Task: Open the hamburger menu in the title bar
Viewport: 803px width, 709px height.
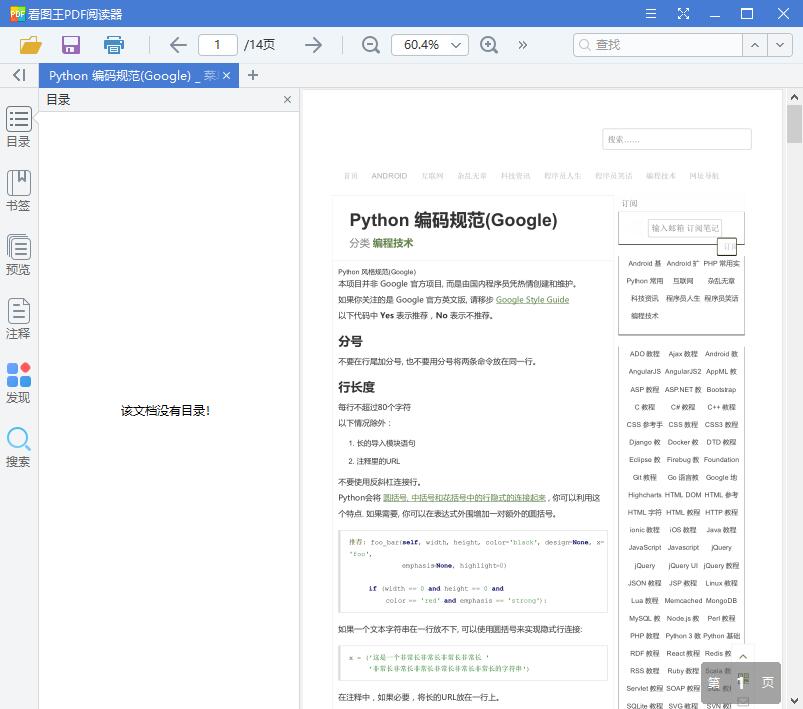Action: pos(651,14)
